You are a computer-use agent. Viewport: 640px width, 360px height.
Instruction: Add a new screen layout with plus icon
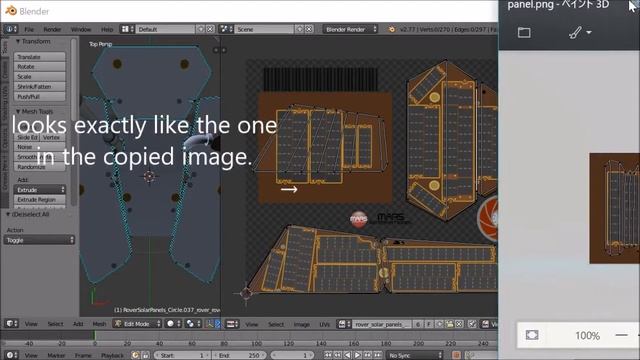(x=200, y=29)
